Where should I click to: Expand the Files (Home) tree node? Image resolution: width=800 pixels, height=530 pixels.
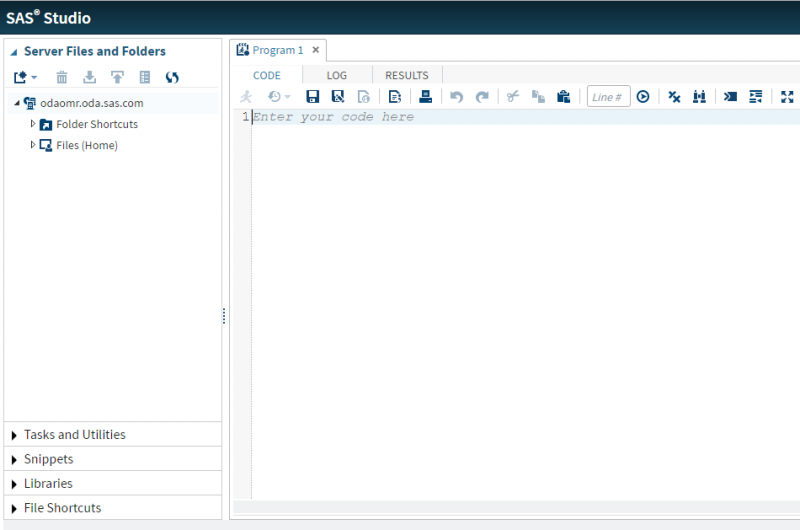pos(33,145)
